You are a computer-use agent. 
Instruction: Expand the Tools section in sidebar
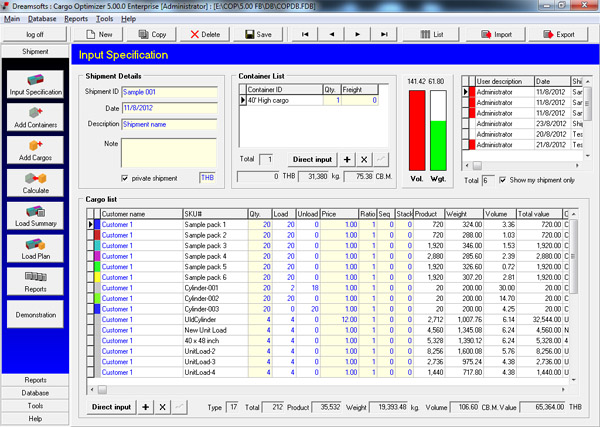tap(35, 406)
